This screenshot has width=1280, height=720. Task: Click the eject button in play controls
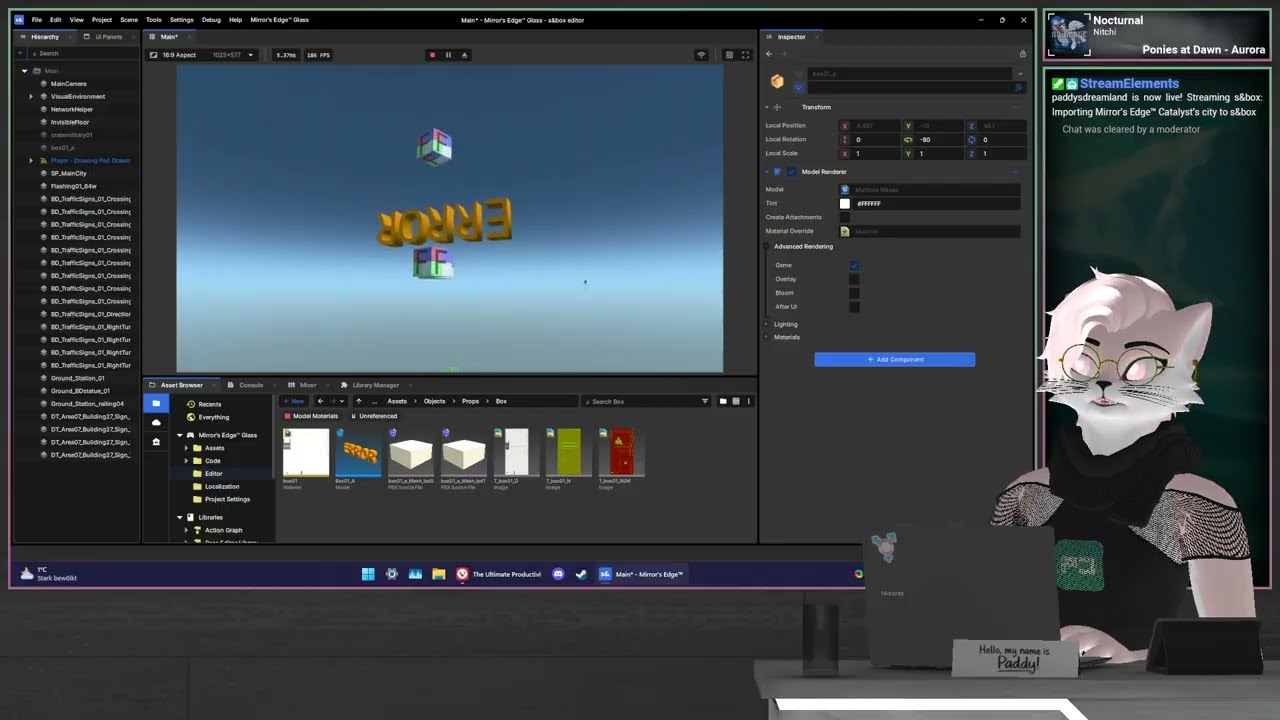(464, 55)
